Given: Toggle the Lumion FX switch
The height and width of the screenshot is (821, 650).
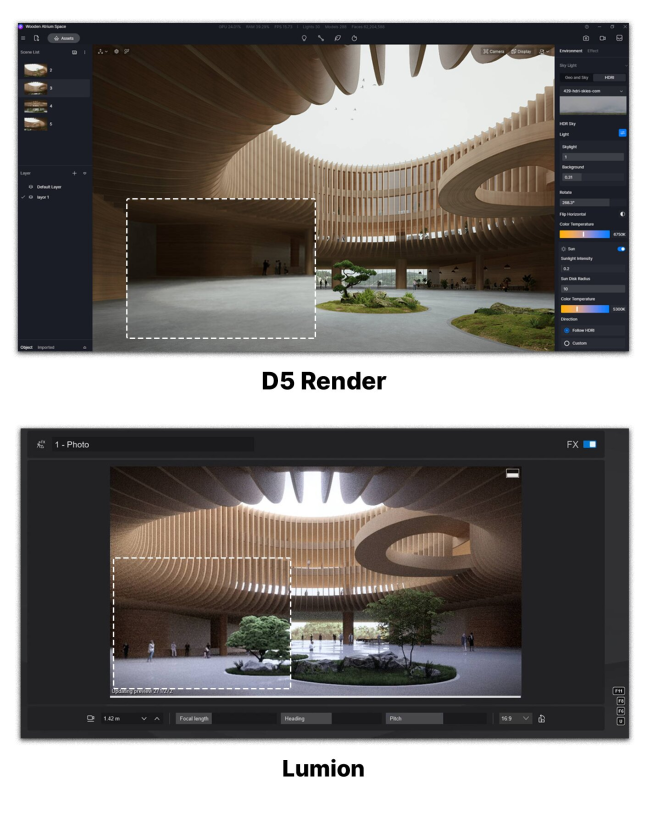Looking at the screenshot, I should pyautogui.click(x=590, y=444).
